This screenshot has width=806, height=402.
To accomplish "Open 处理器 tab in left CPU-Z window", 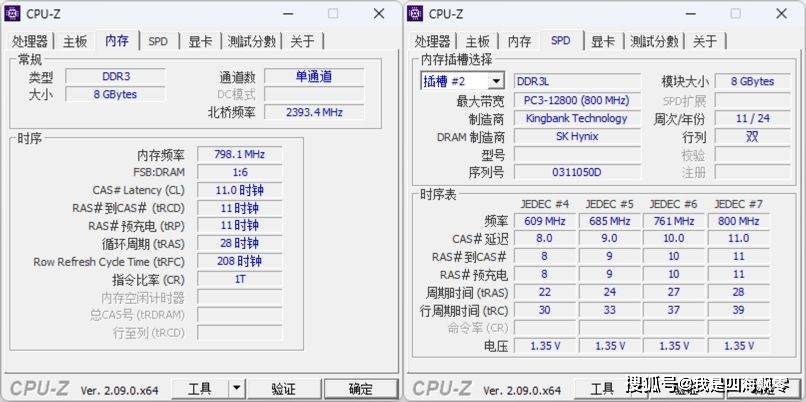I will 30,42.
